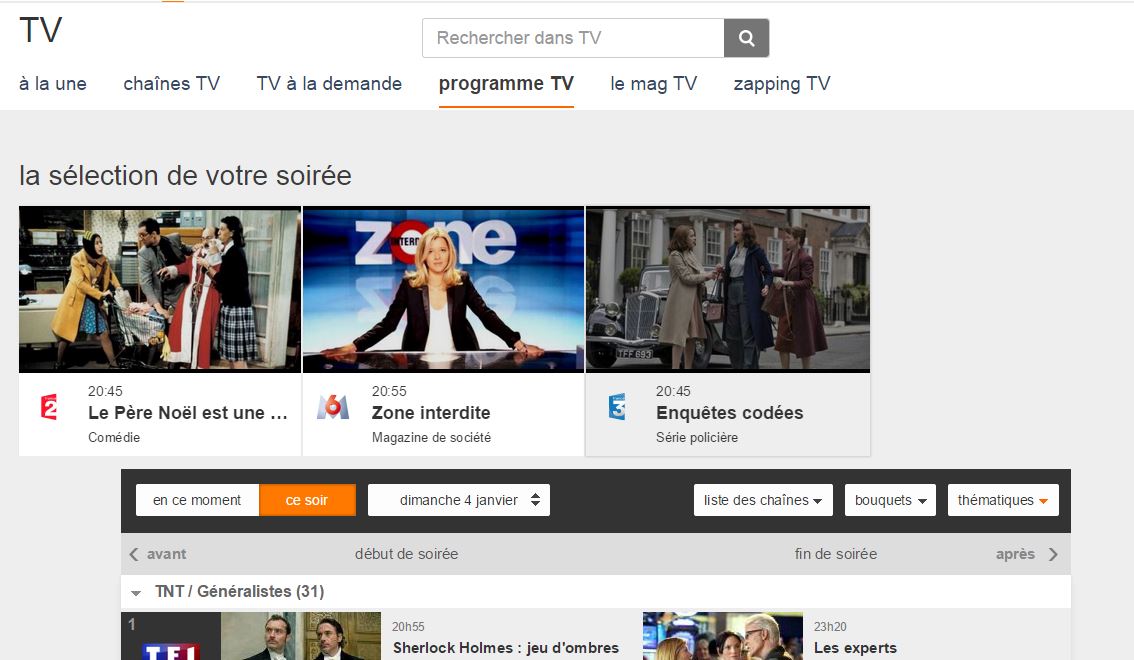Screen dimensions: 1134x660
Task: Open the Zone interdite programme title
Action: [431, 413]
